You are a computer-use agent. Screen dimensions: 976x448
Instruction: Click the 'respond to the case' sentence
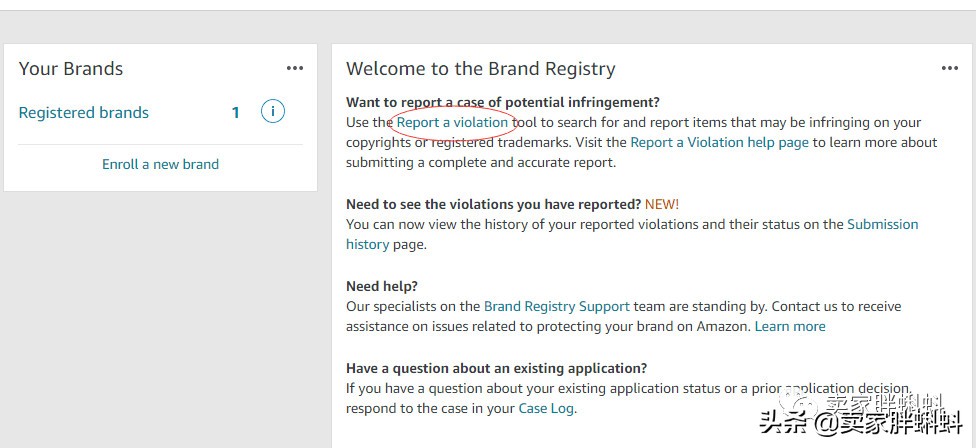click(x=430, y=408)
